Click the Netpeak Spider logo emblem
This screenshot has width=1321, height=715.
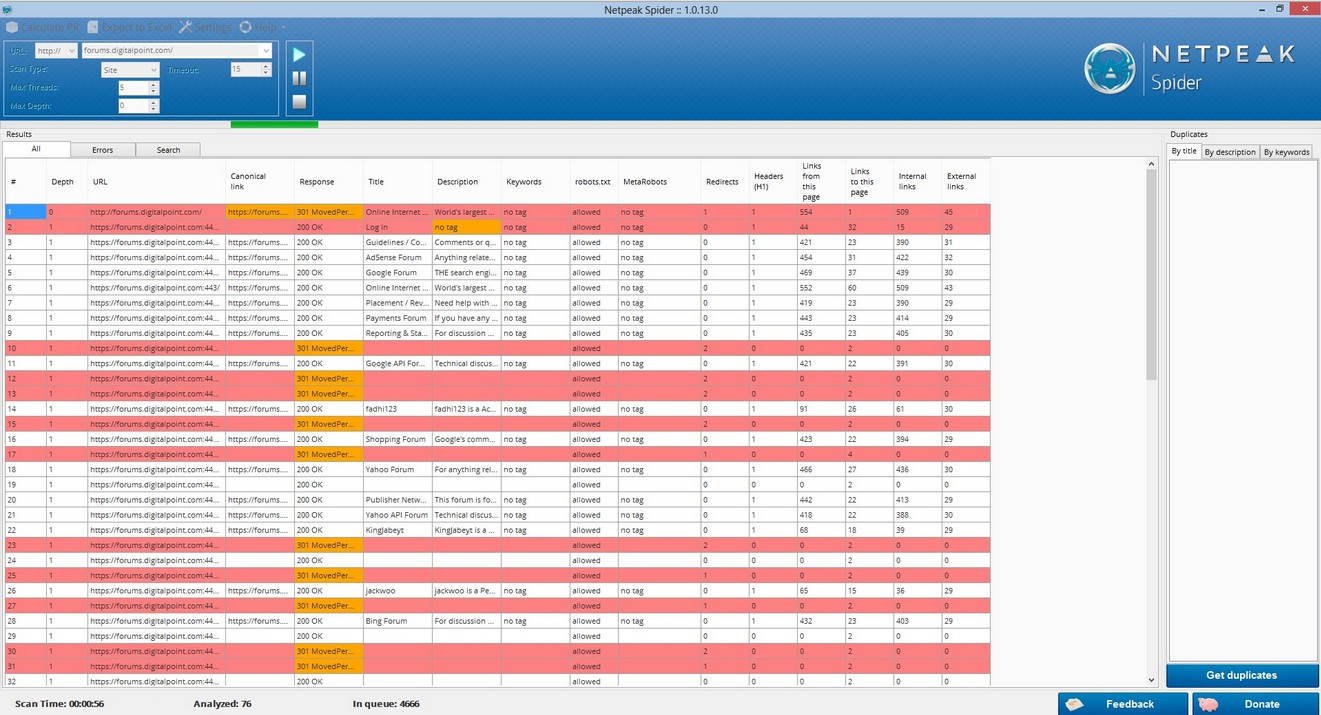1112,69
